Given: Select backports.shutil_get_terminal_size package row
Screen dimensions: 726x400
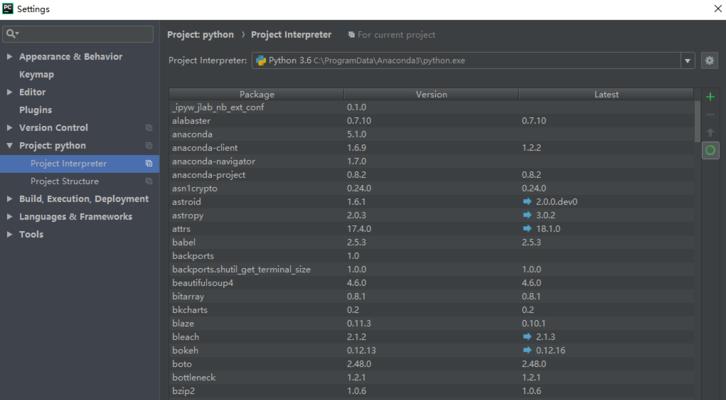Looking at the screenshot, I should point(432,269).
